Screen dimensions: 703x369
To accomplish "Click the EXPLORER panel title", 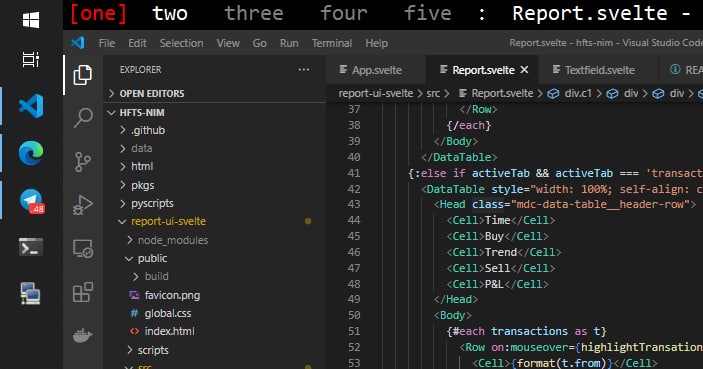I will point(140,69).
